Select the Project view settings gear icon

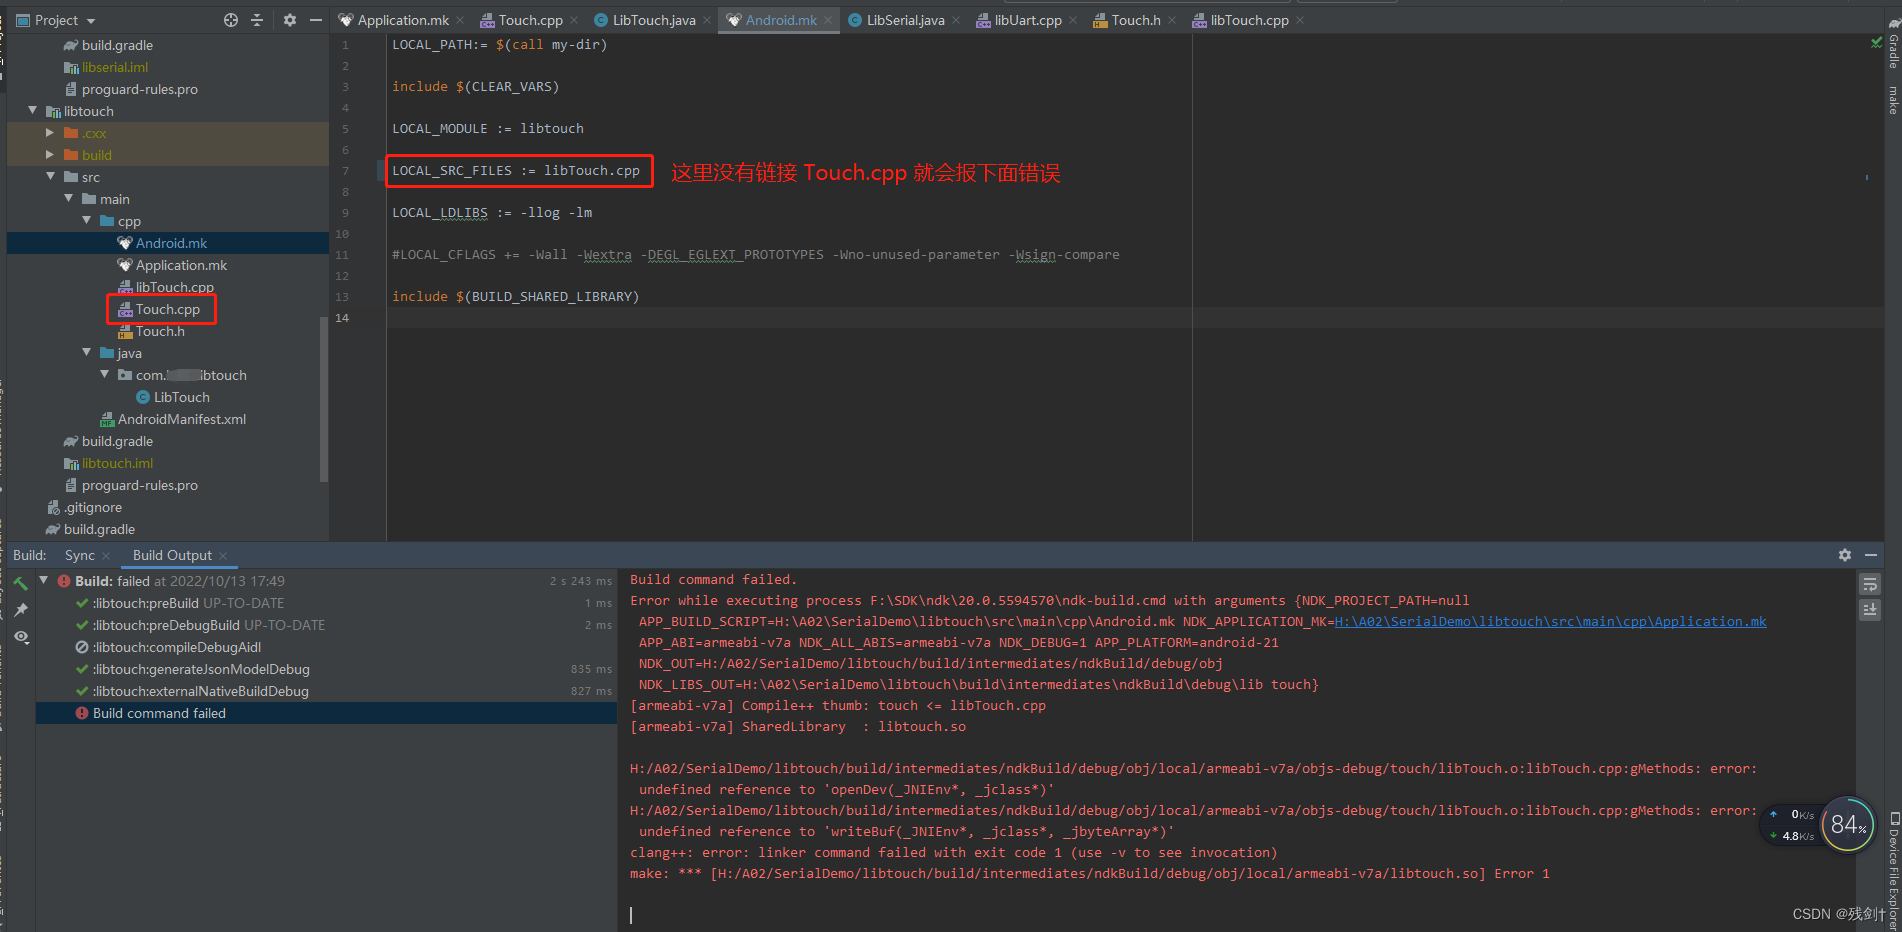click(290, 19)
